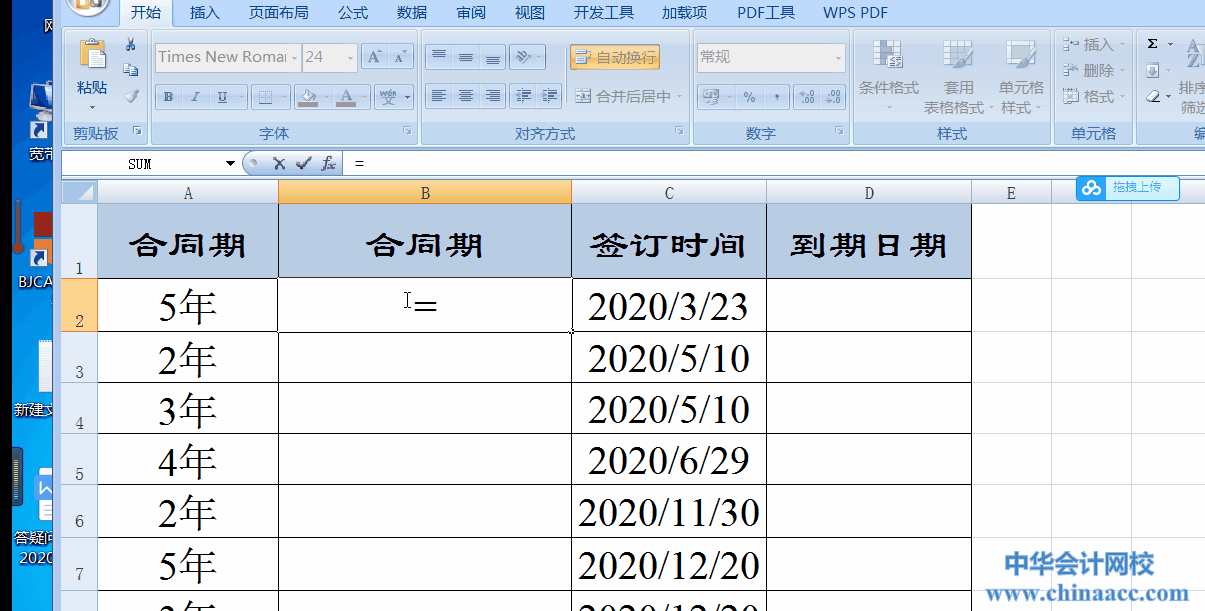Click the Clear (eraser) icon
This screenshot has height=611, width=1205.
pyautogui.click(x=1152, y=97)
